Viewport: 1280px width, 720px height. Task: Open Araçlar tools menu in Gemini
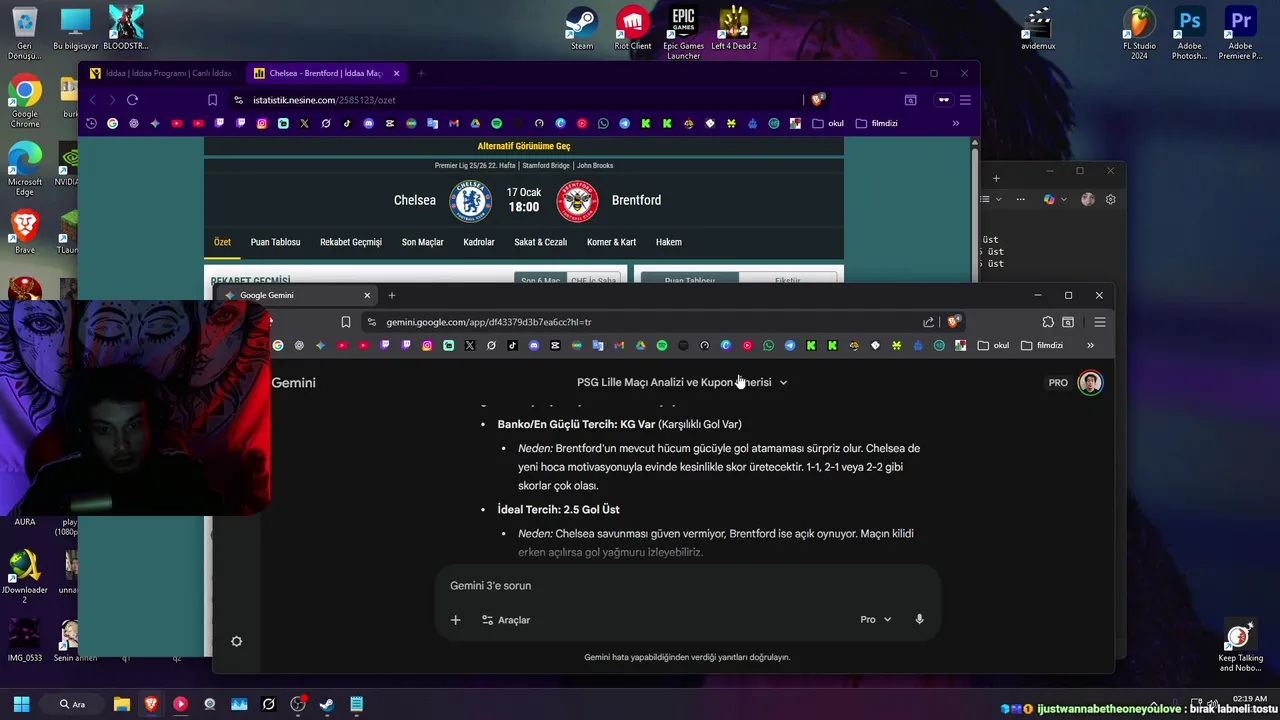tap(506, 620)
